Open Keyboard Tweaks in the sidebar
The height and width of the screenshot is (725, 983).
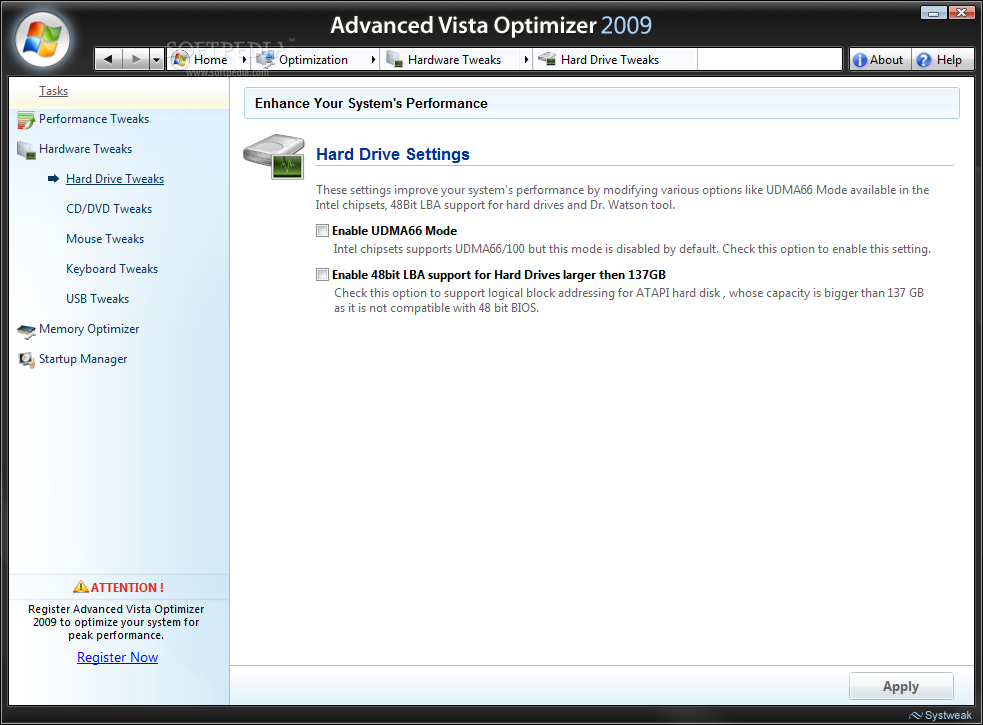(112, 269)
